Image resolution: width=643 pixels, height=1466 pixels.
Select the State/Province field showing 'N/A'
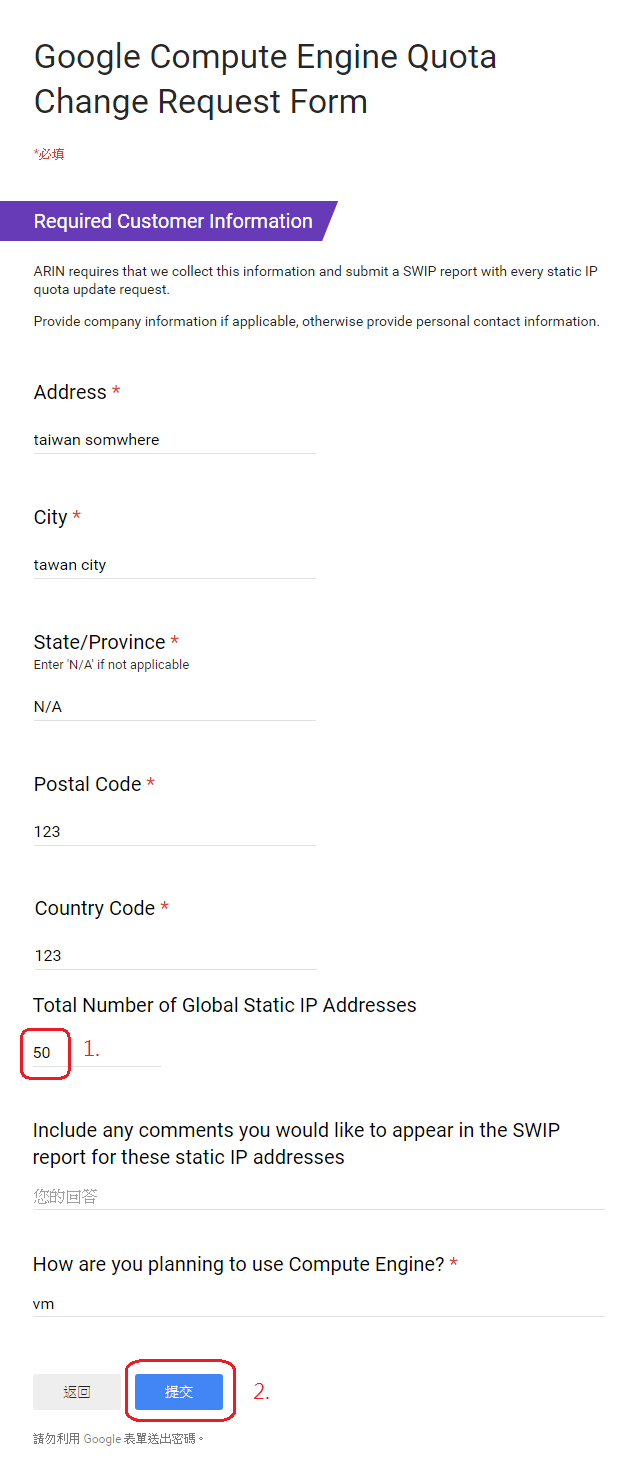[174, 707]
